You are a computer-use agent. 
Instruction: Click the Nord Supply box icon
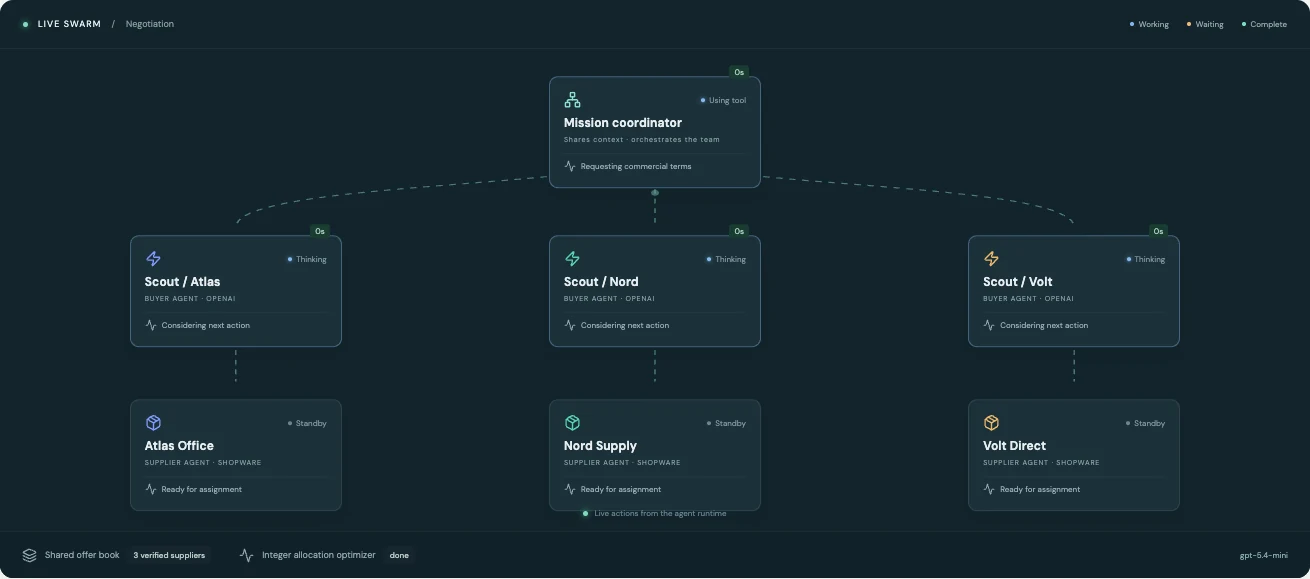coord(572,423)
